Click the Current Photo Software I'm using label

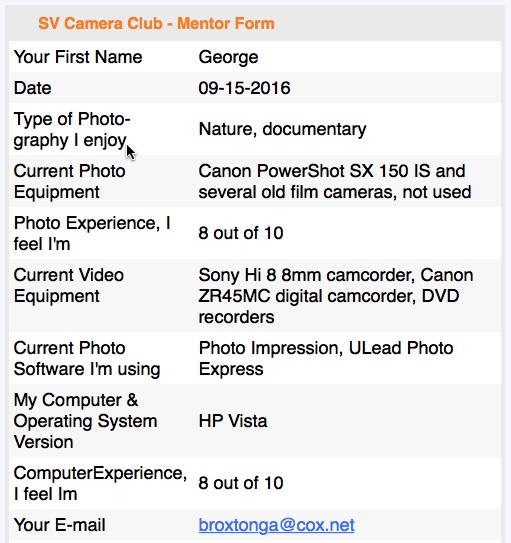click(87, 358)
